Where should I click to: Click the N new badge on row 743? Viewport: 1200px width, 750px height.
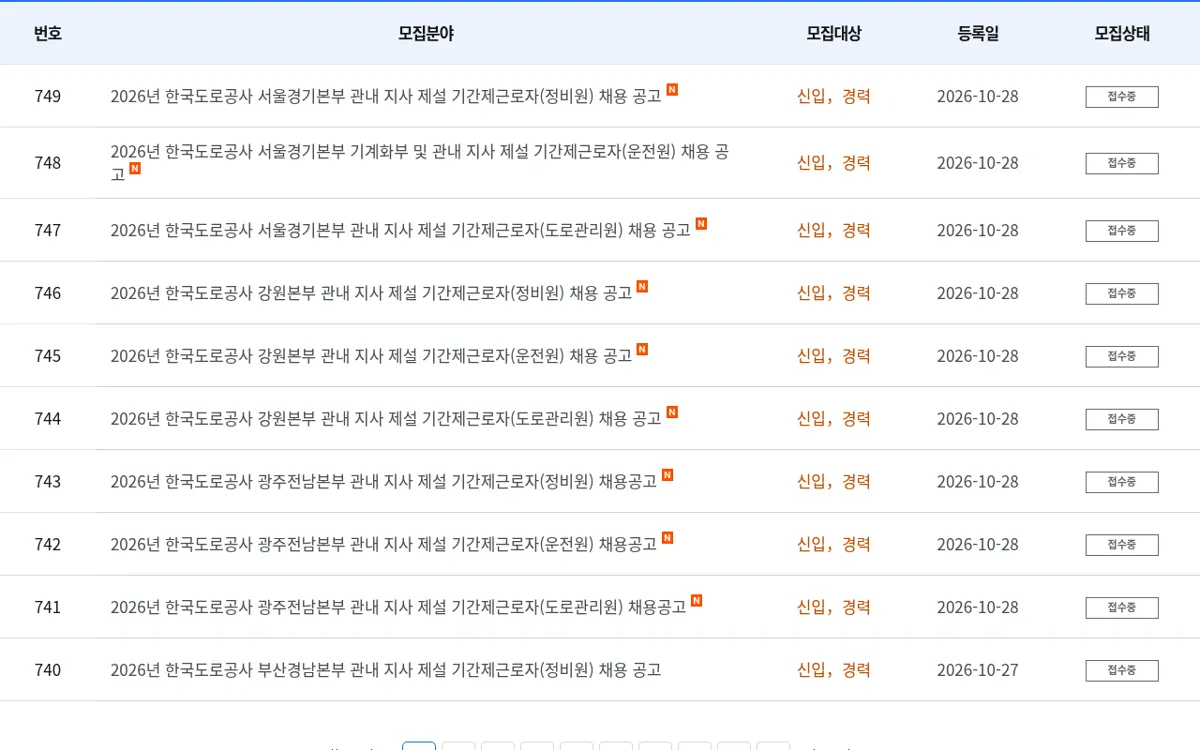coord(667,475)
